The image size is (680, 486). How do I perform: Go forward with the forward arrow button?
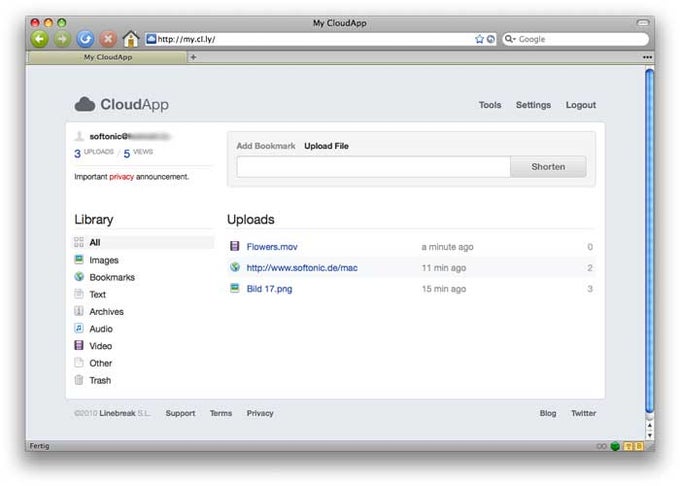click(x=62, y=39)
